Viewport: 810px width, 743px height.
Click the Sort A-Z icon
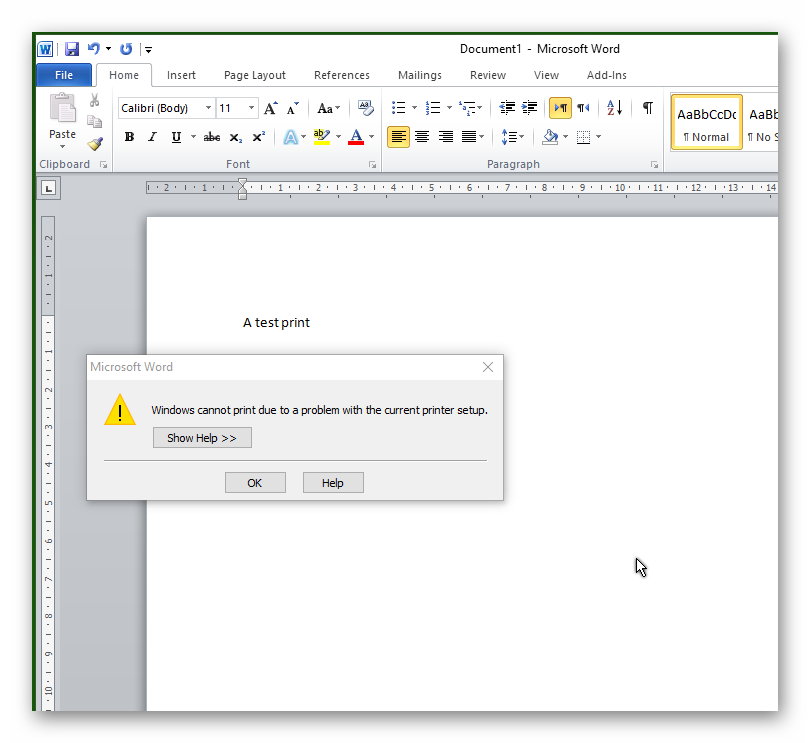[614, 108]
